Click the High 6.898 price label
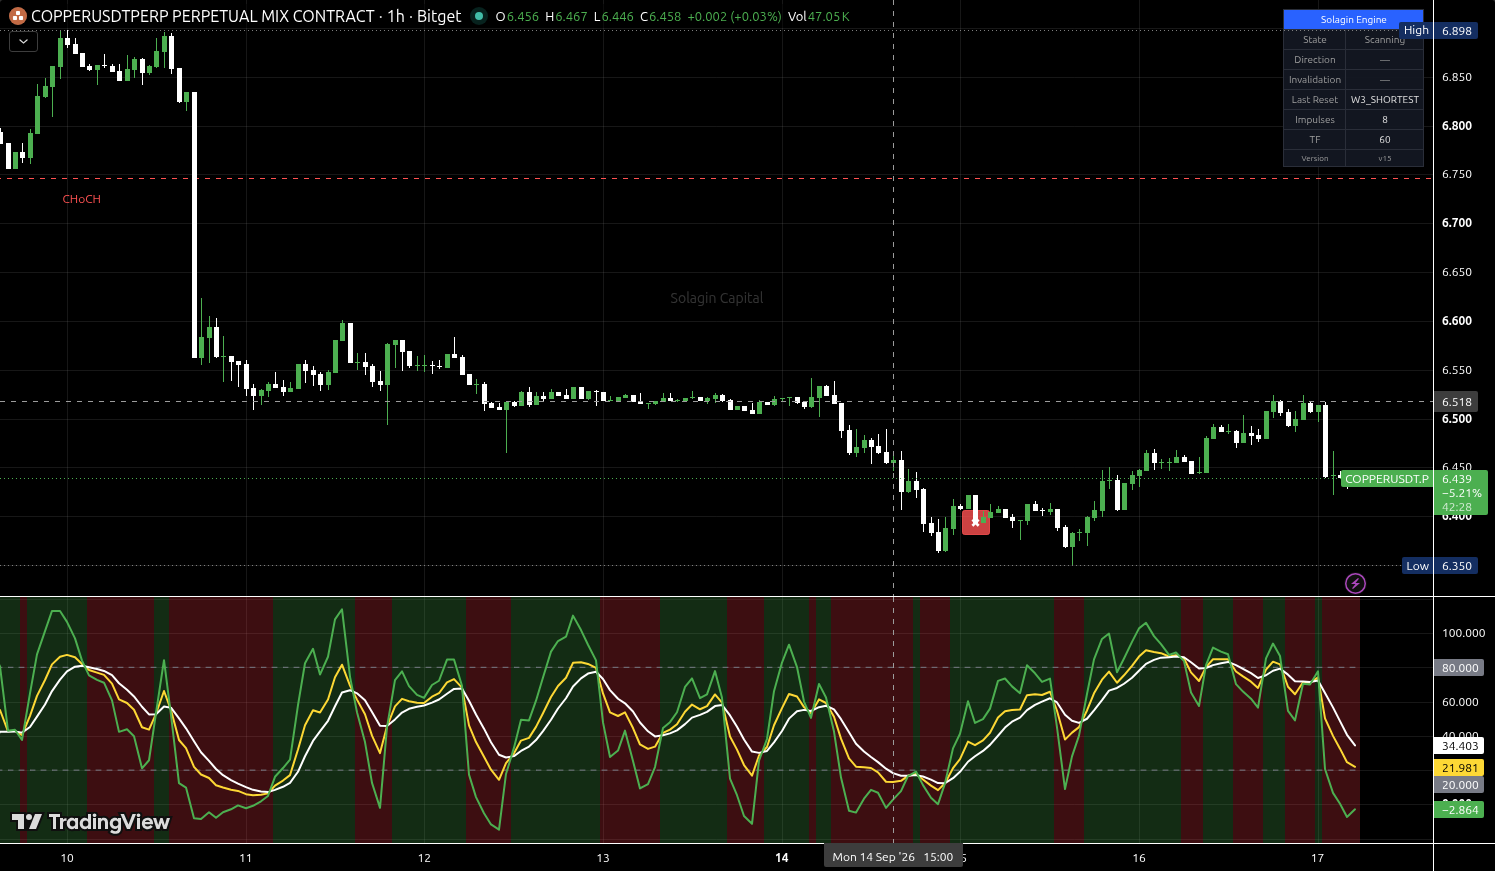The image size is (1495, 871). (x=1439, y=30)
